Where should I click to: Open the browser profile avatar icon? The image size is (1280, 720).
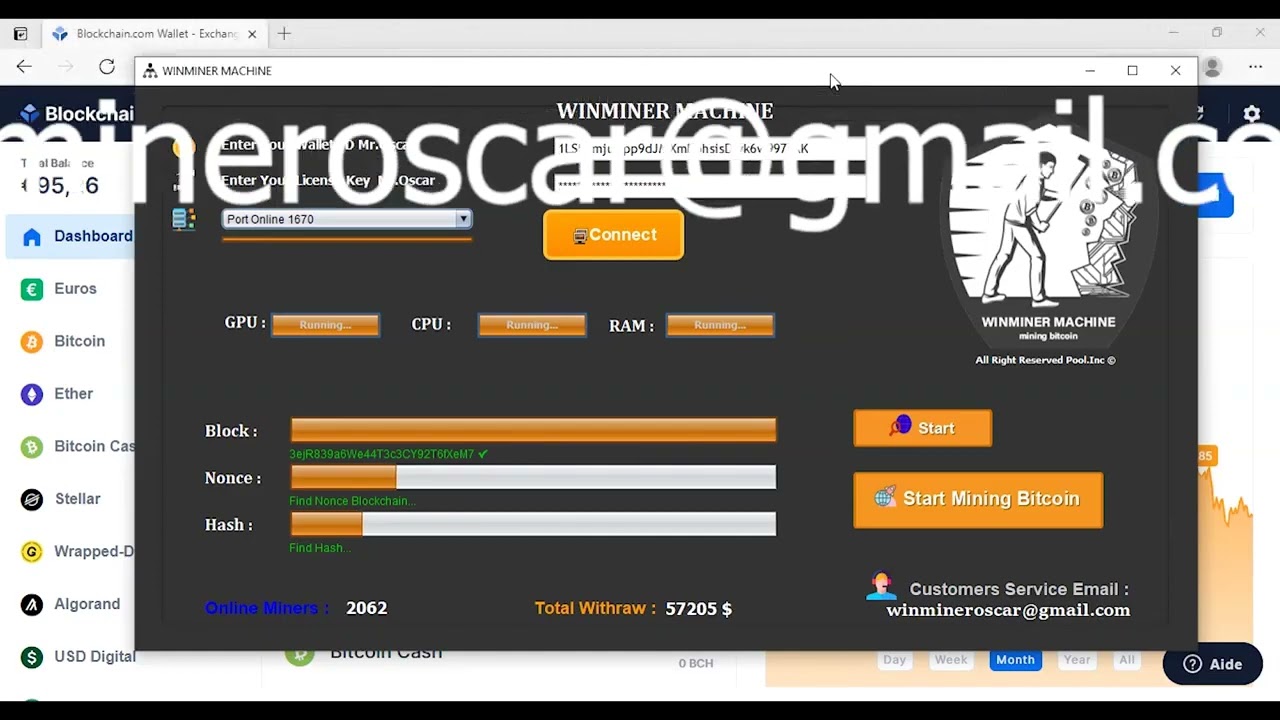pos(1213,67)
